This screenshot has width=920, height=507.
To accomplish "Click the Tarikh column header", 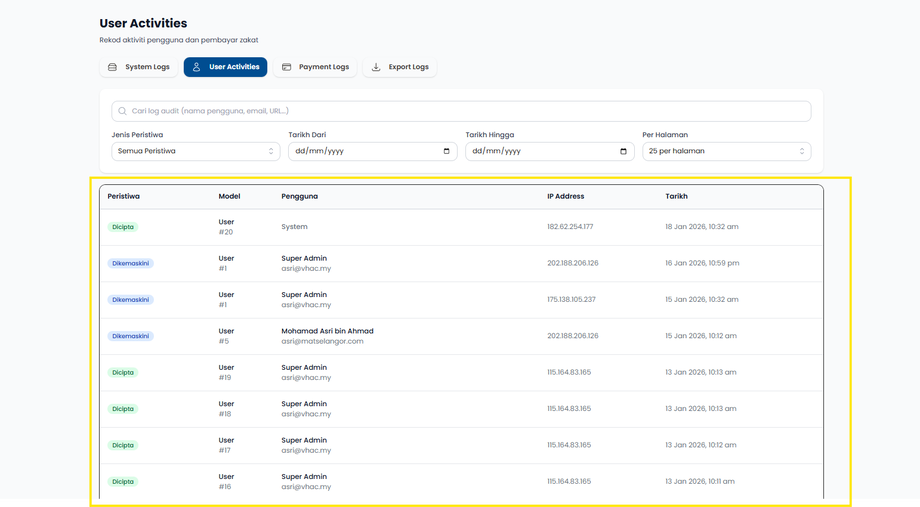I will 676,196.
